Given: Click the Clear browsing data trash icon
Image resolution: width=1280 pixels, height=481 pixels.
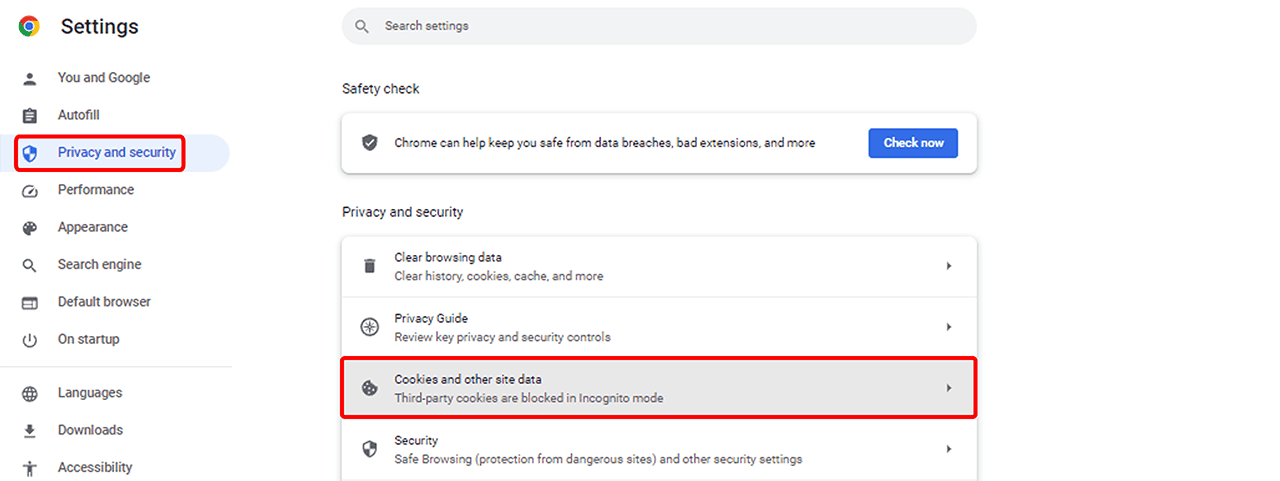Looking at the screenshot, I should pyautogui.click(x=370, y=266).
